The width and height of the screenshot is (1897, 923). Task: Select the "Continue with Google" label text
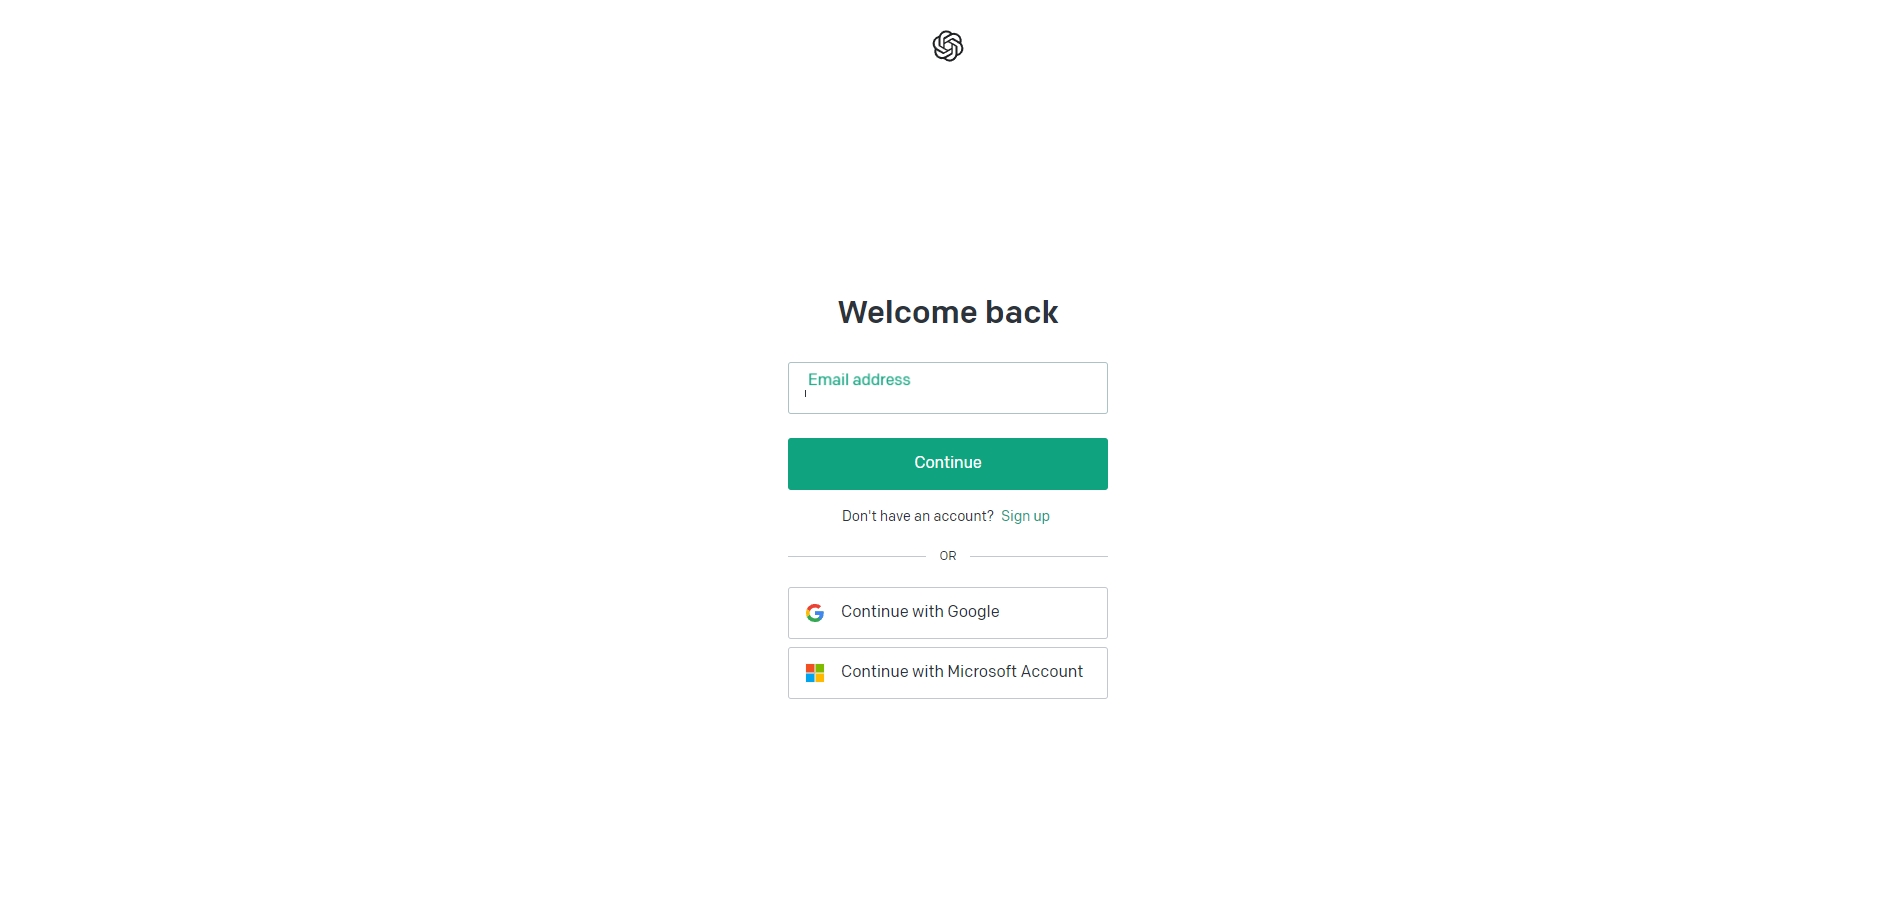[x=920, y=612]
